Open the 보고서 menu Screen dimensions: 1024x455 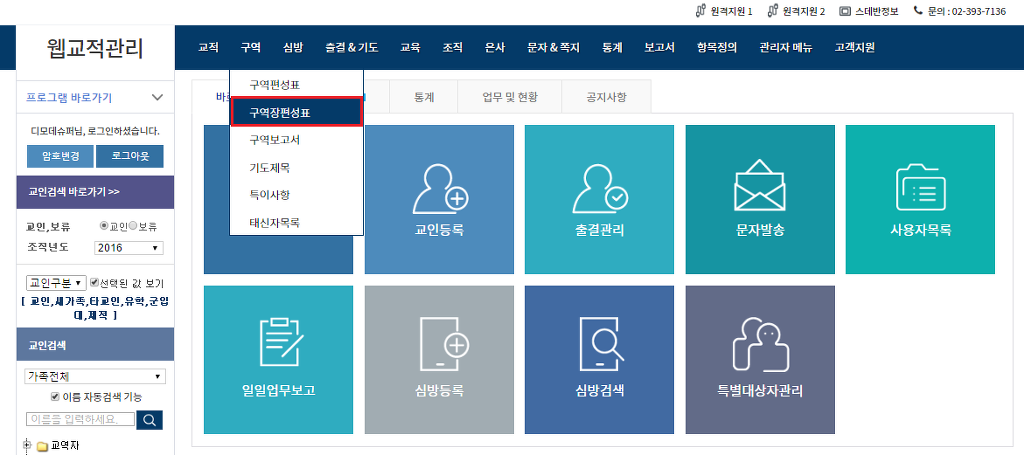660,47
